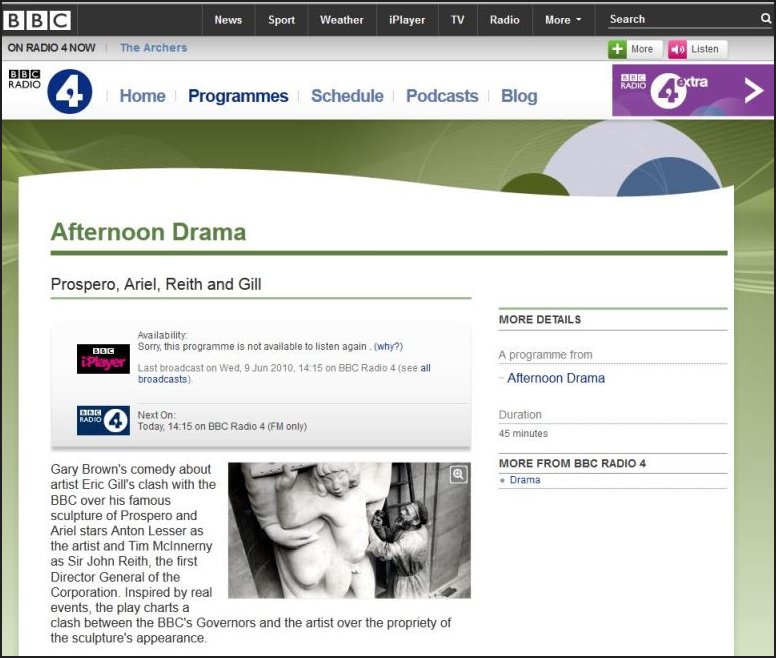Go to the Schedule tab
Viewport: 776px width, 658px height.
tap(347, 96)
